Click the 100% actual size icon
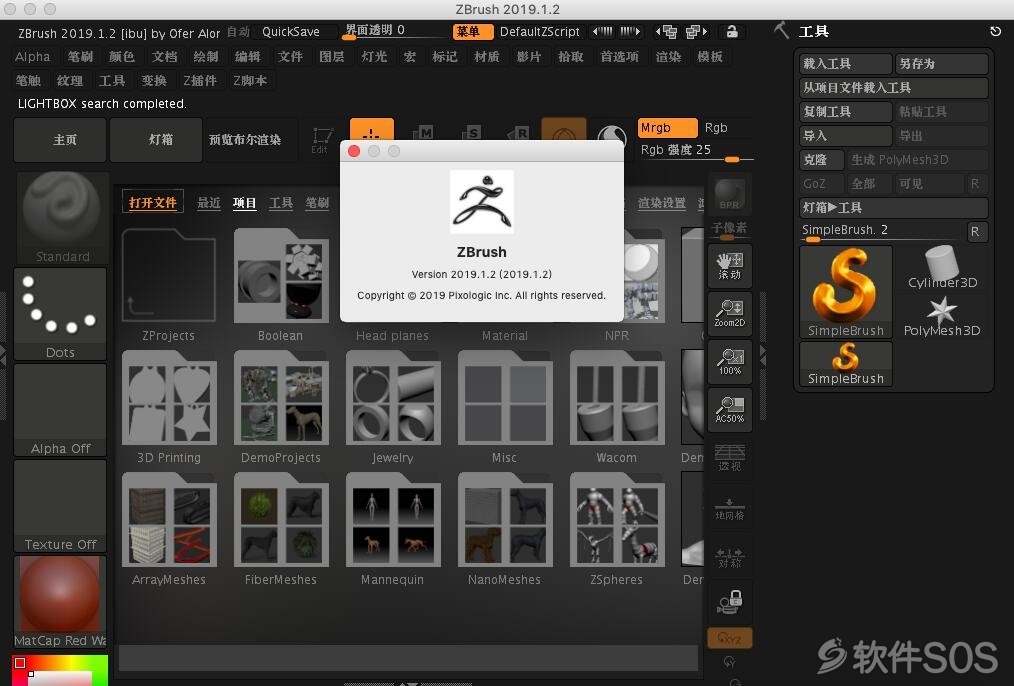This screenshot has height=686, width=1014. [x=729, y=361]
